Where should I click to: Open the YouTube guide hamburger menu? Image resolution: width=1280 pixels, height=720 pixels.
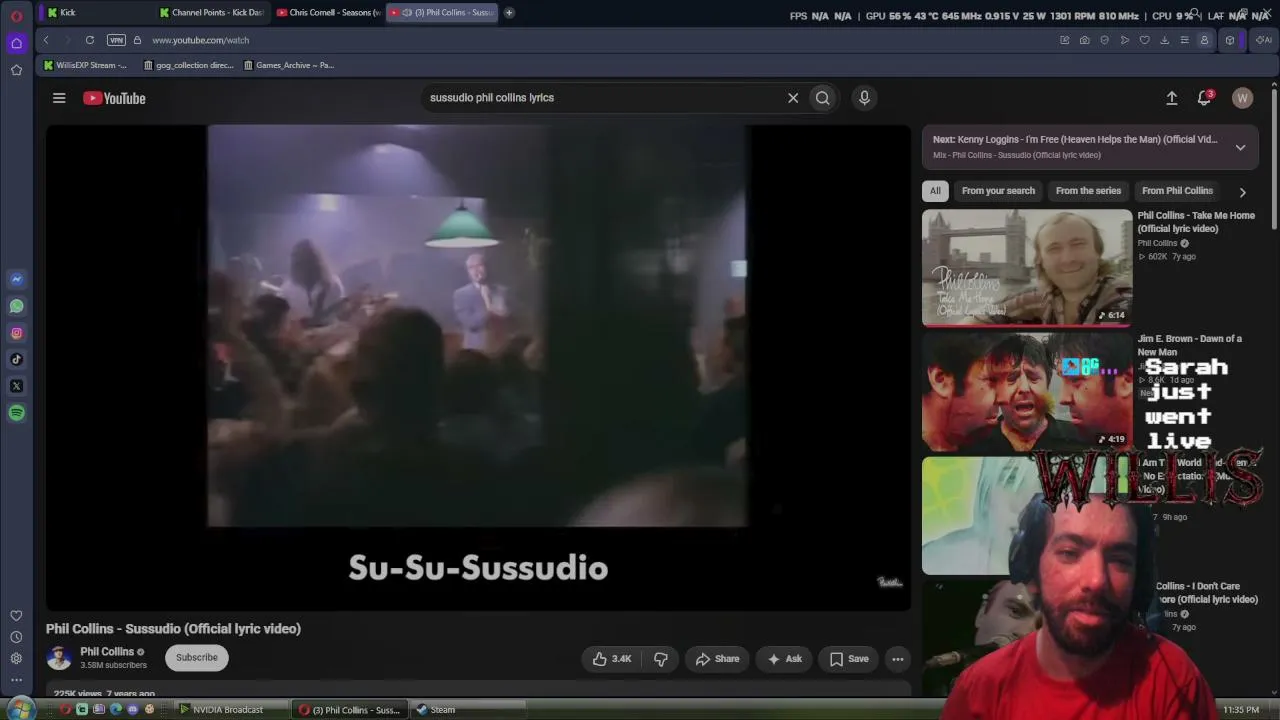click(x=59, y=98)
